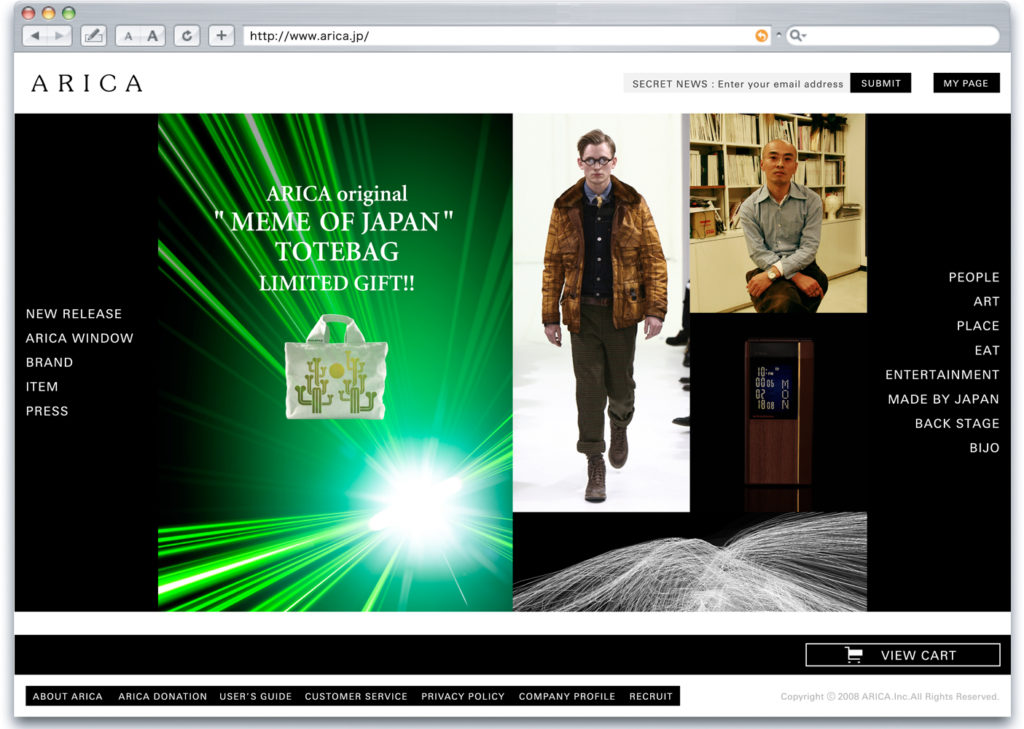Open MY PAGE

coord(966,83)
